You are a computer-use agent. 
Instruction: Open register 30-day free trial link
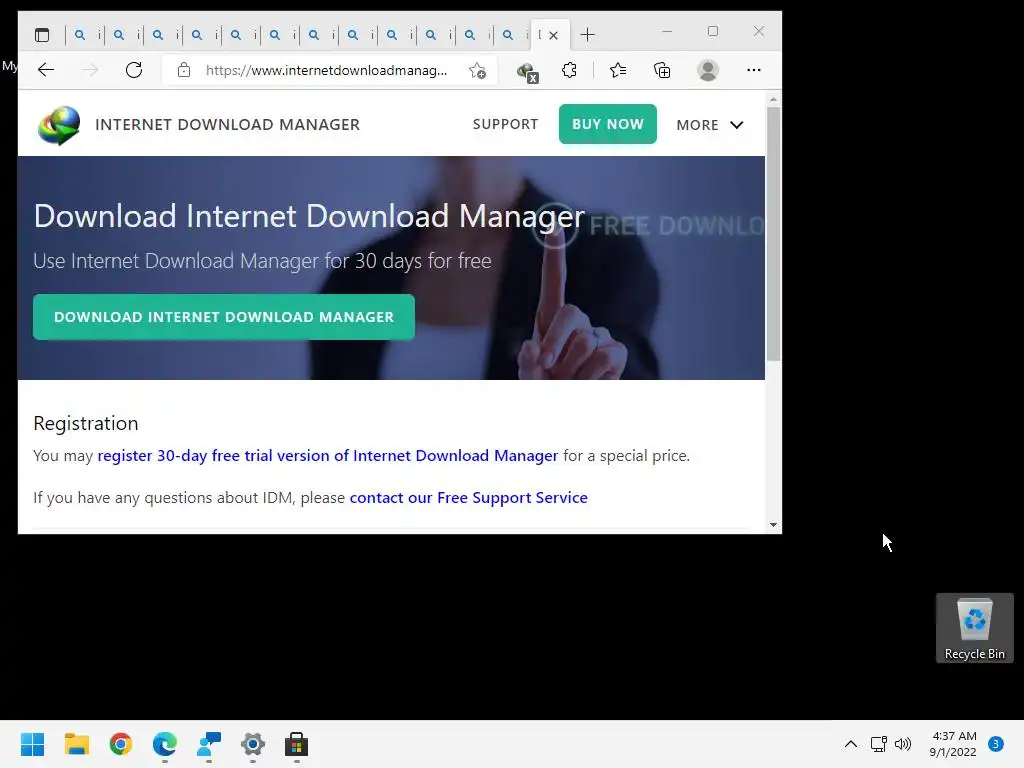tap(328, 455)
